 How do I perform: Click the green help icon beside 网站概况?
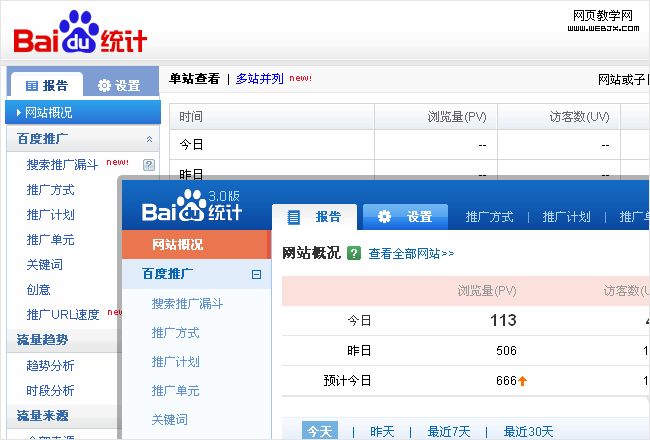(353, 253)
